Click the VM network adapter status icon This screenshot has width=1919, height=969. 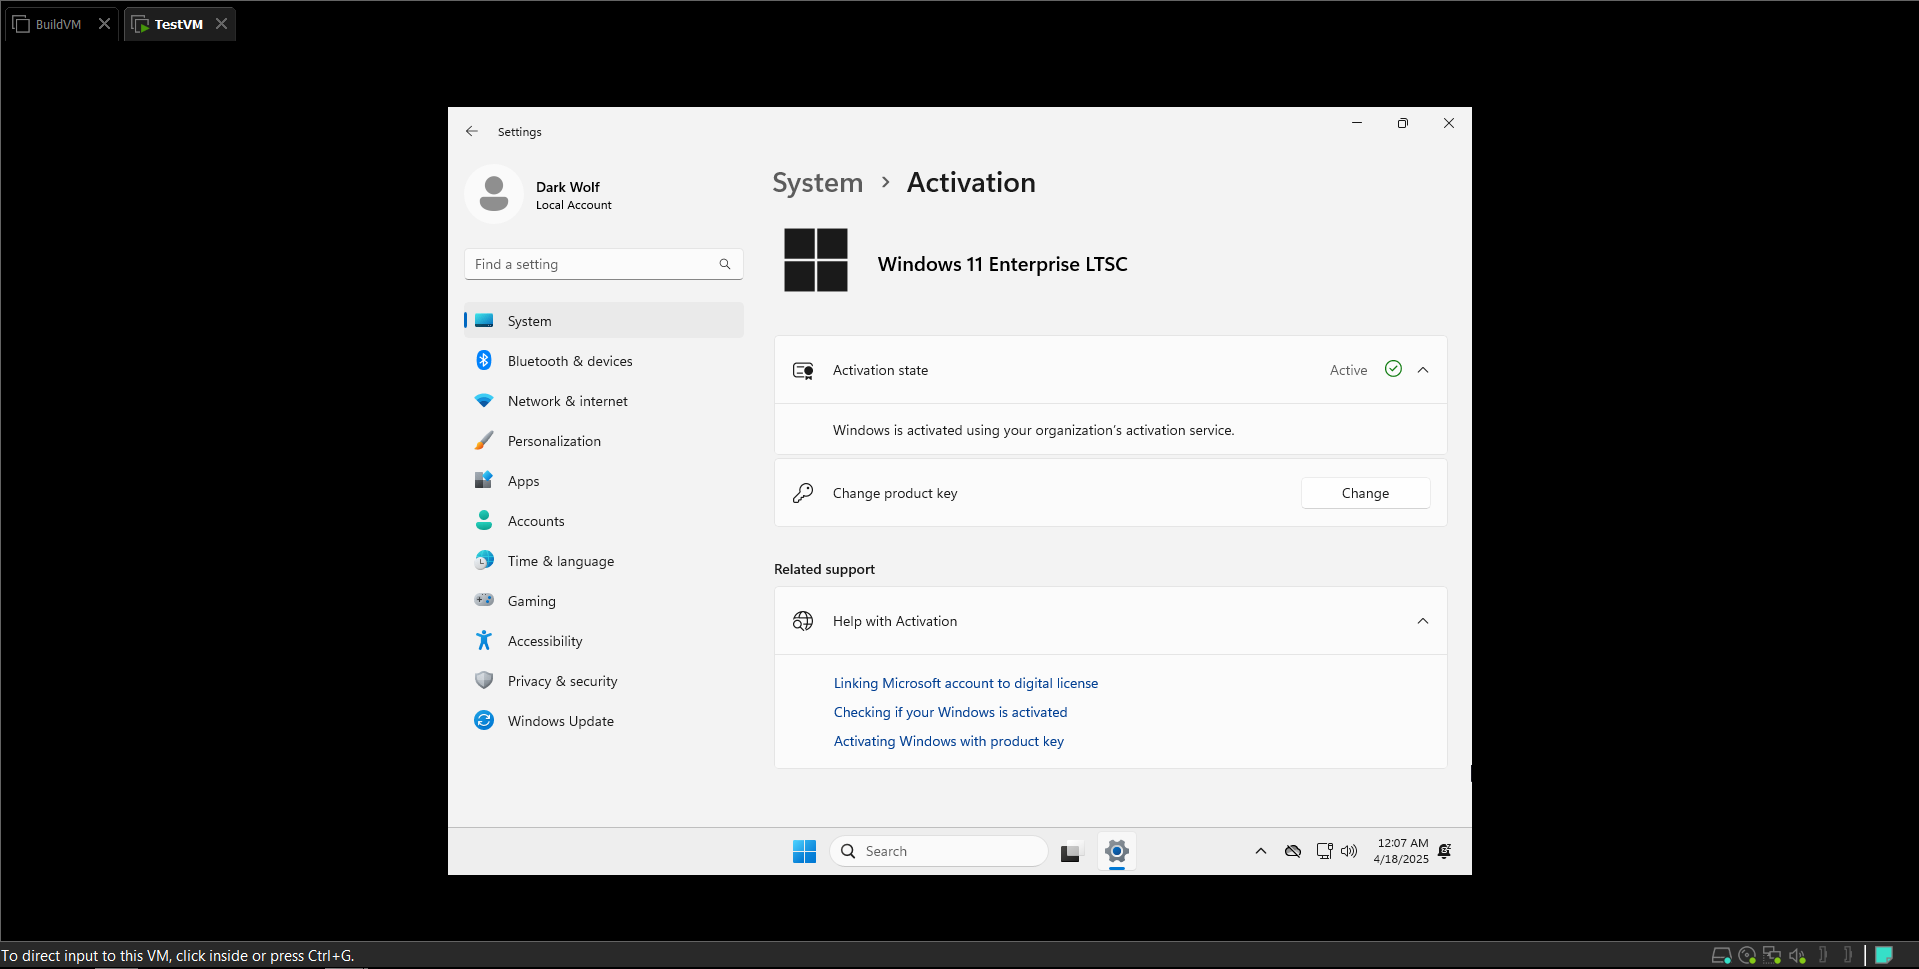pyautogui.click(x=1772, y=955)
